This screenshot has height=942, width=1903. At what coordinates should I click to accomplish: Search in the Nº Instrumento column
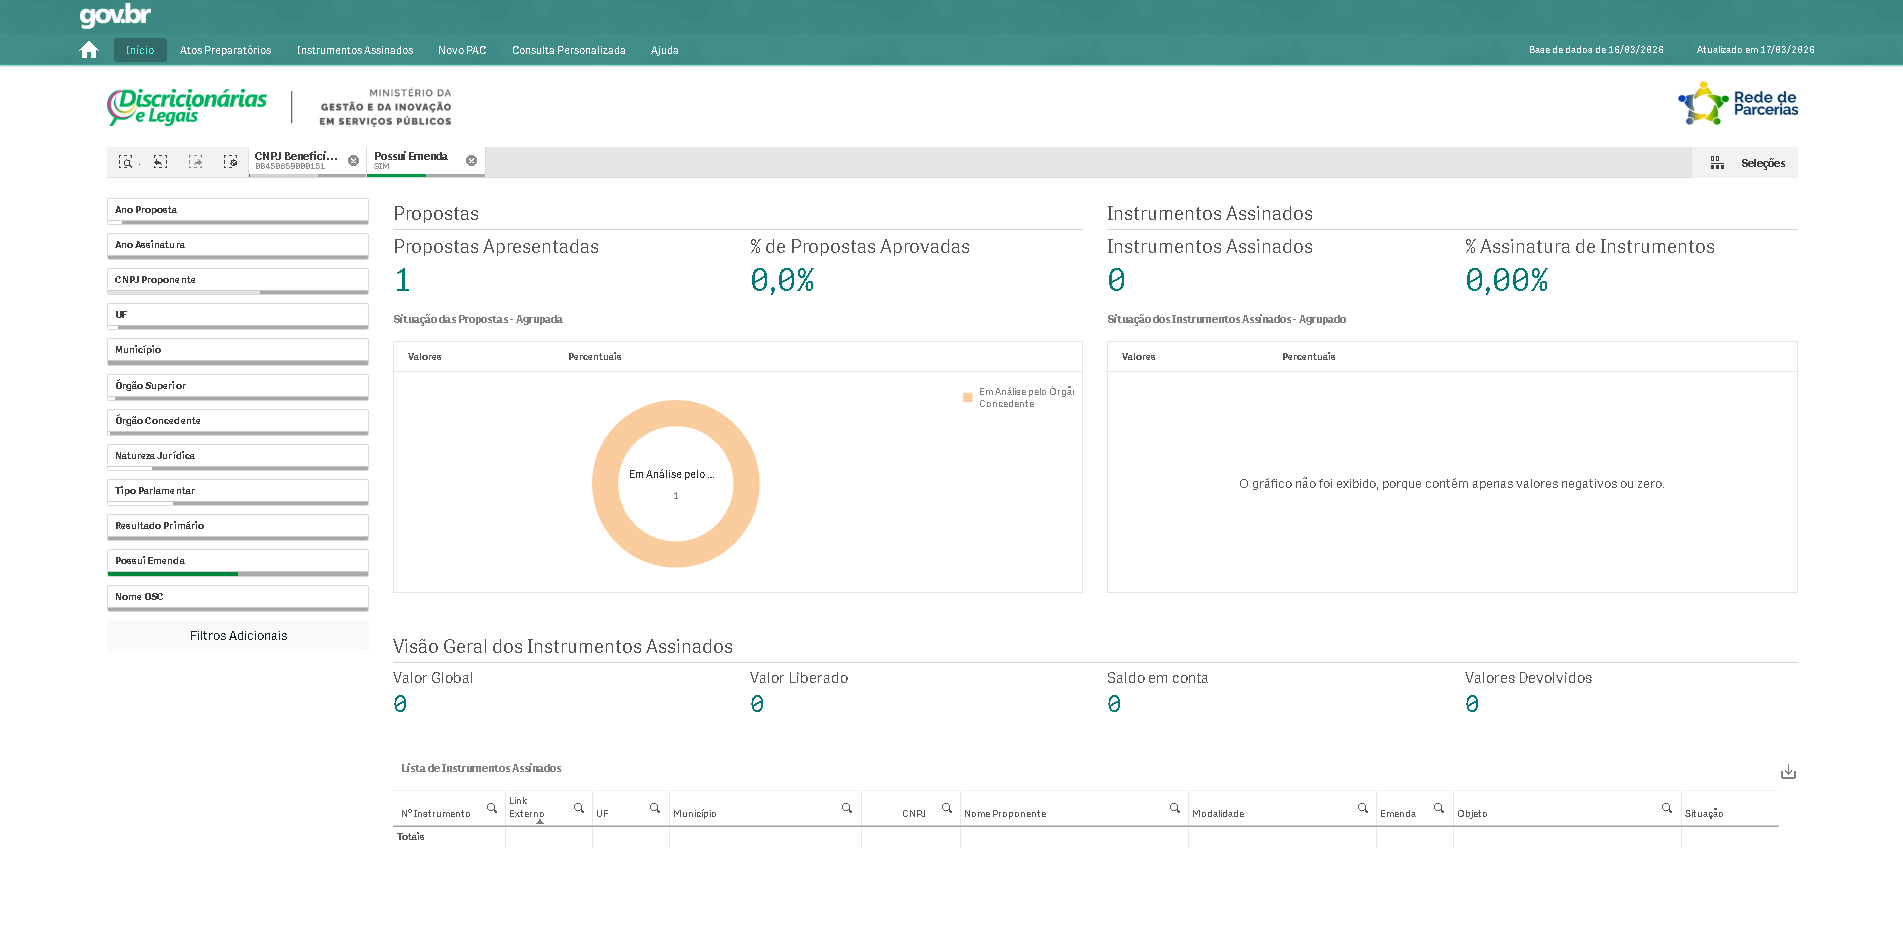tap(492, 808)
